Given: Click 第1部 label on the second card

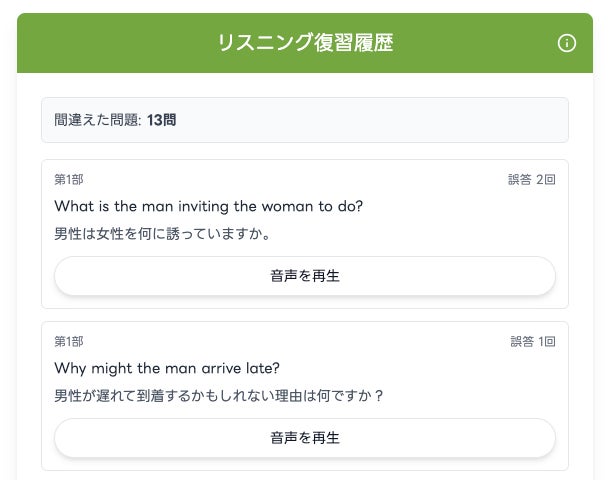Looking at the screenshot, I should click(x=69, y=342).
